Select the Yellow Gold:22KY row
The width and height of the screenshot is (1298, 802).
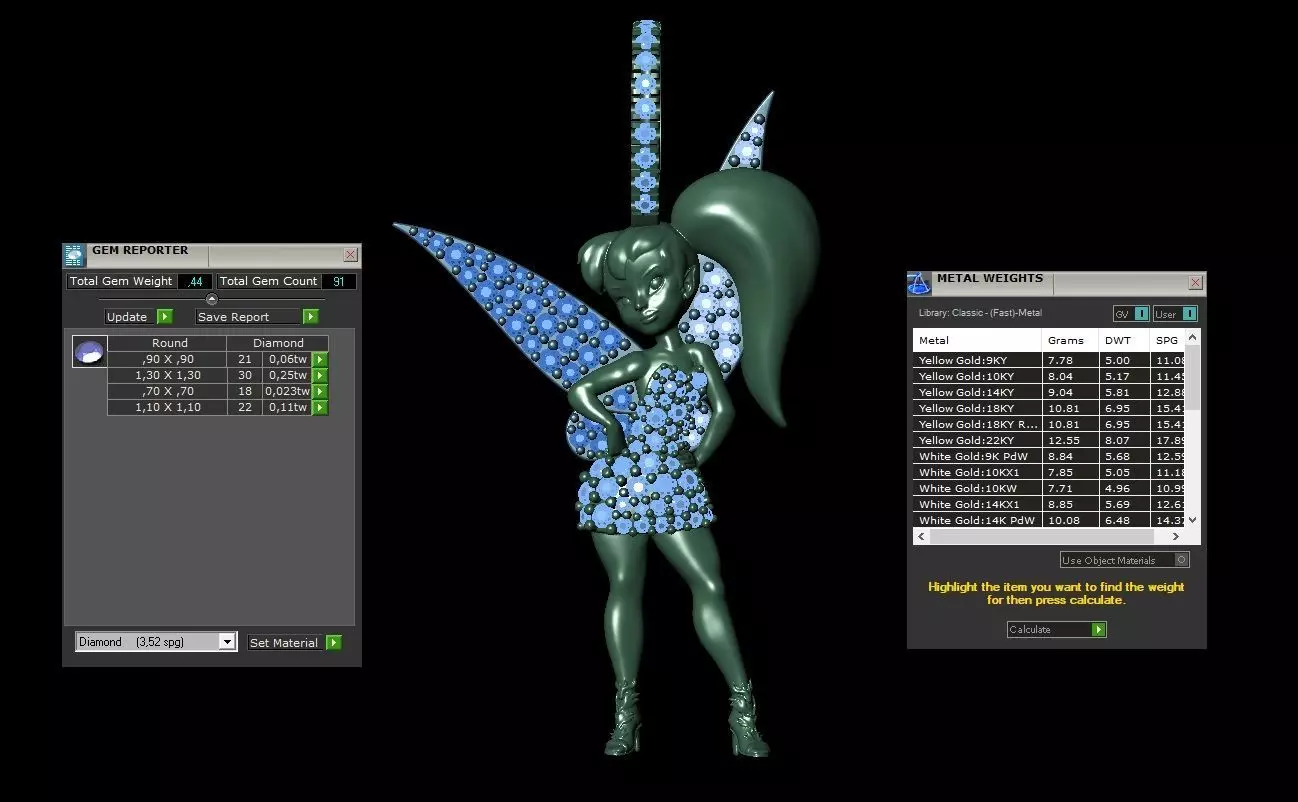click(1049, 440)
